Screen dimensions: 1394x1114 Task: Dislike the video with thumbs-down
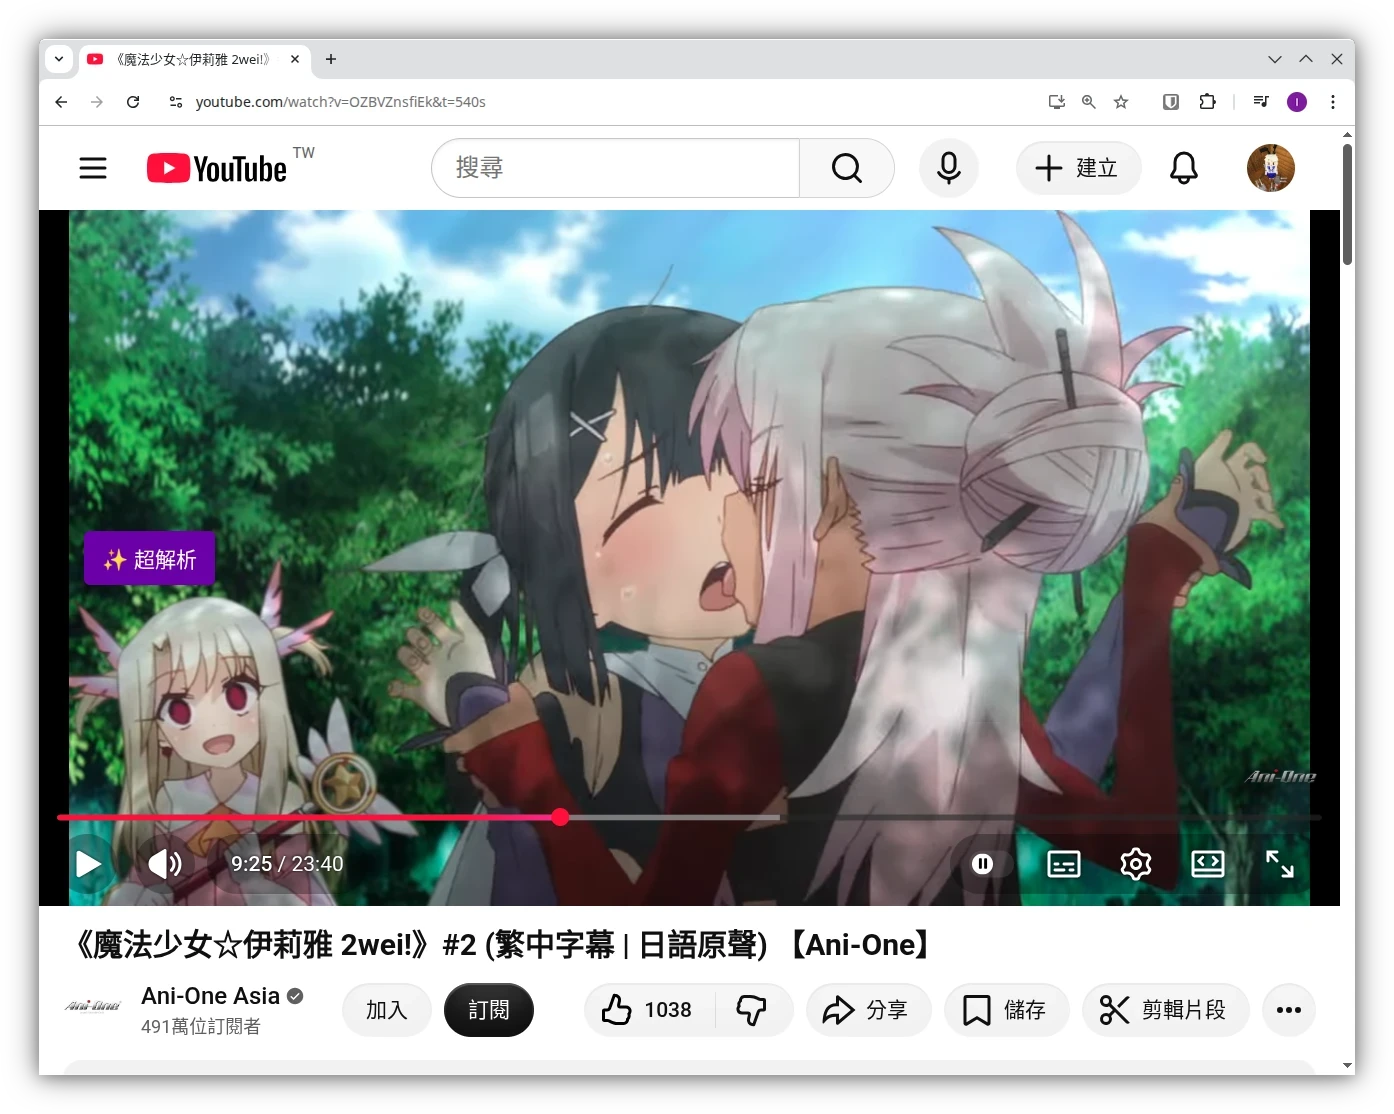tap(752, 1010)
